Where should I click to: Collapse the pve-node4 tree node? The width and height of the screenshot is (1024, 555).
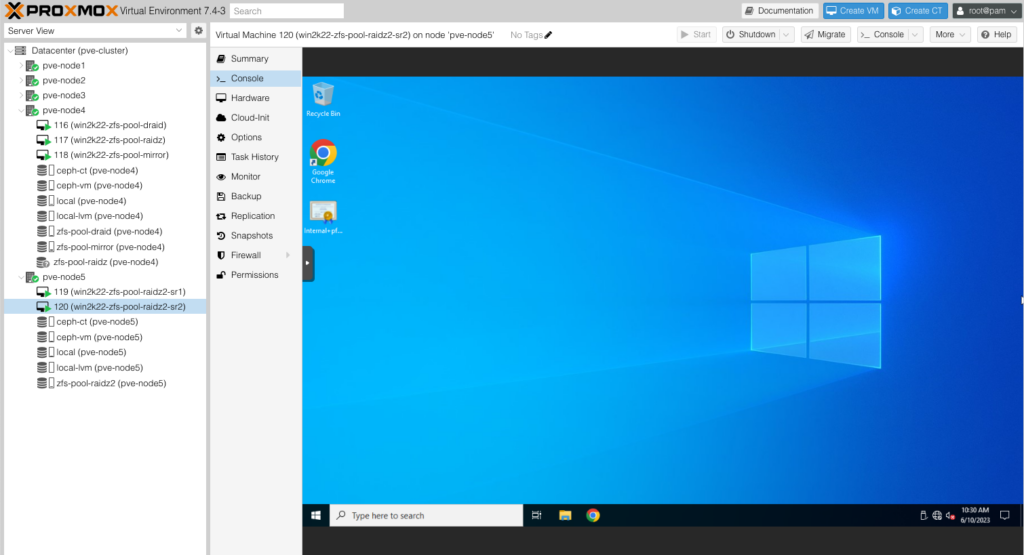coord(21,110)
